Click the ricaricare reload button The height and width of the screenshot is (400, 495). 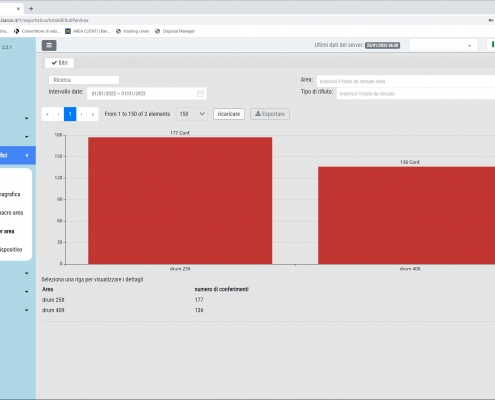[229, 114]
